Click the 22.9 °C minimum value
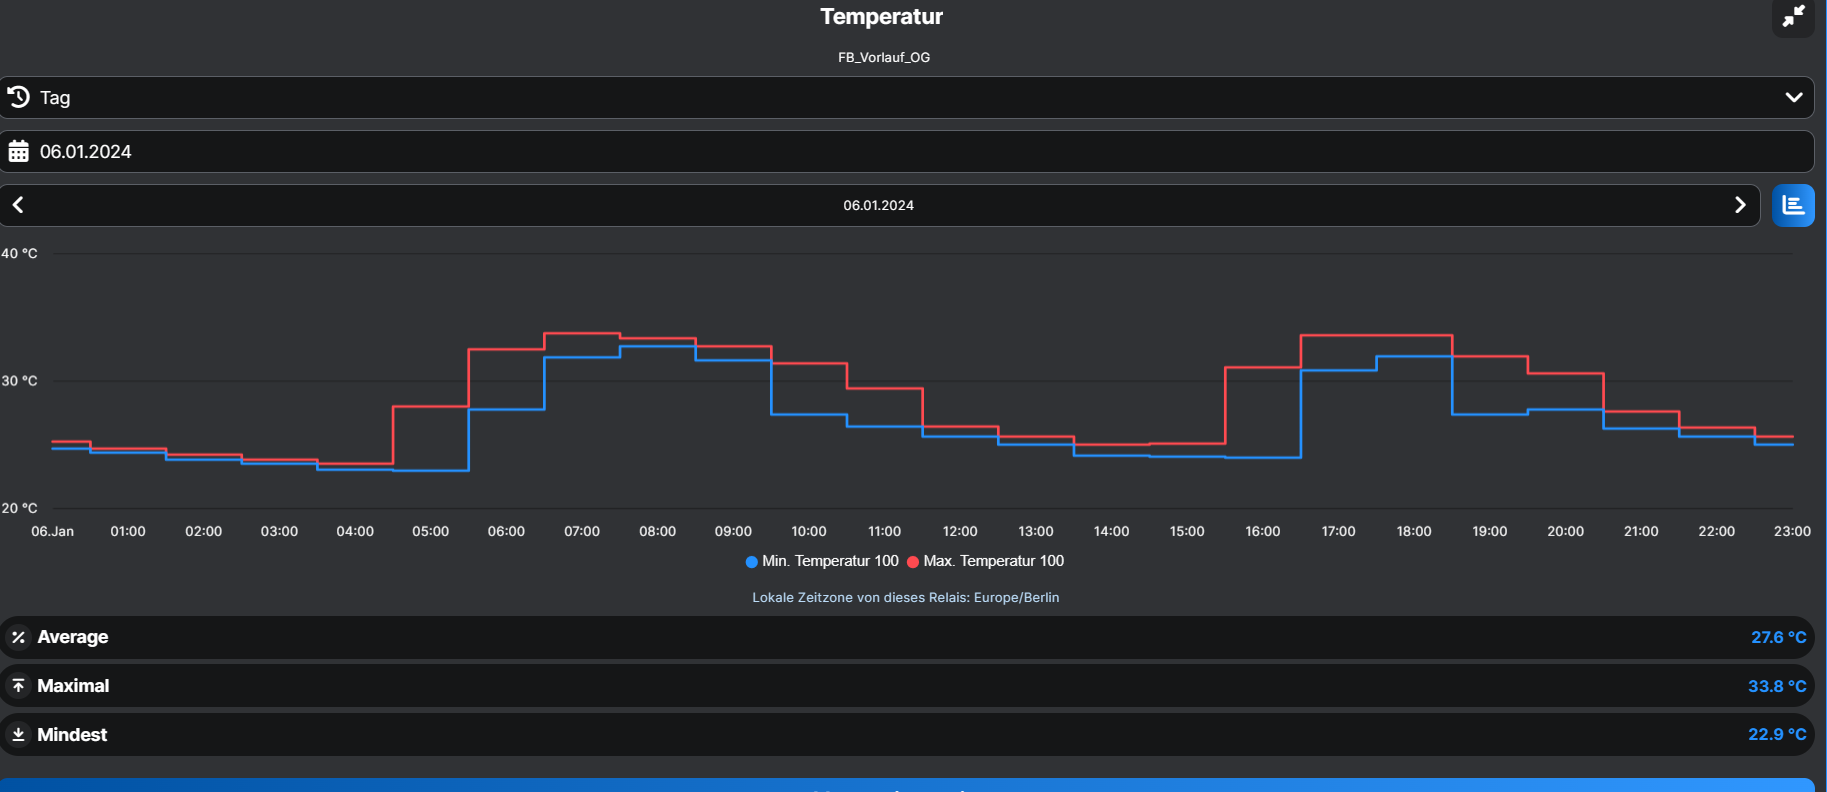The image size is (1827, 792). tap(1777, 734)
